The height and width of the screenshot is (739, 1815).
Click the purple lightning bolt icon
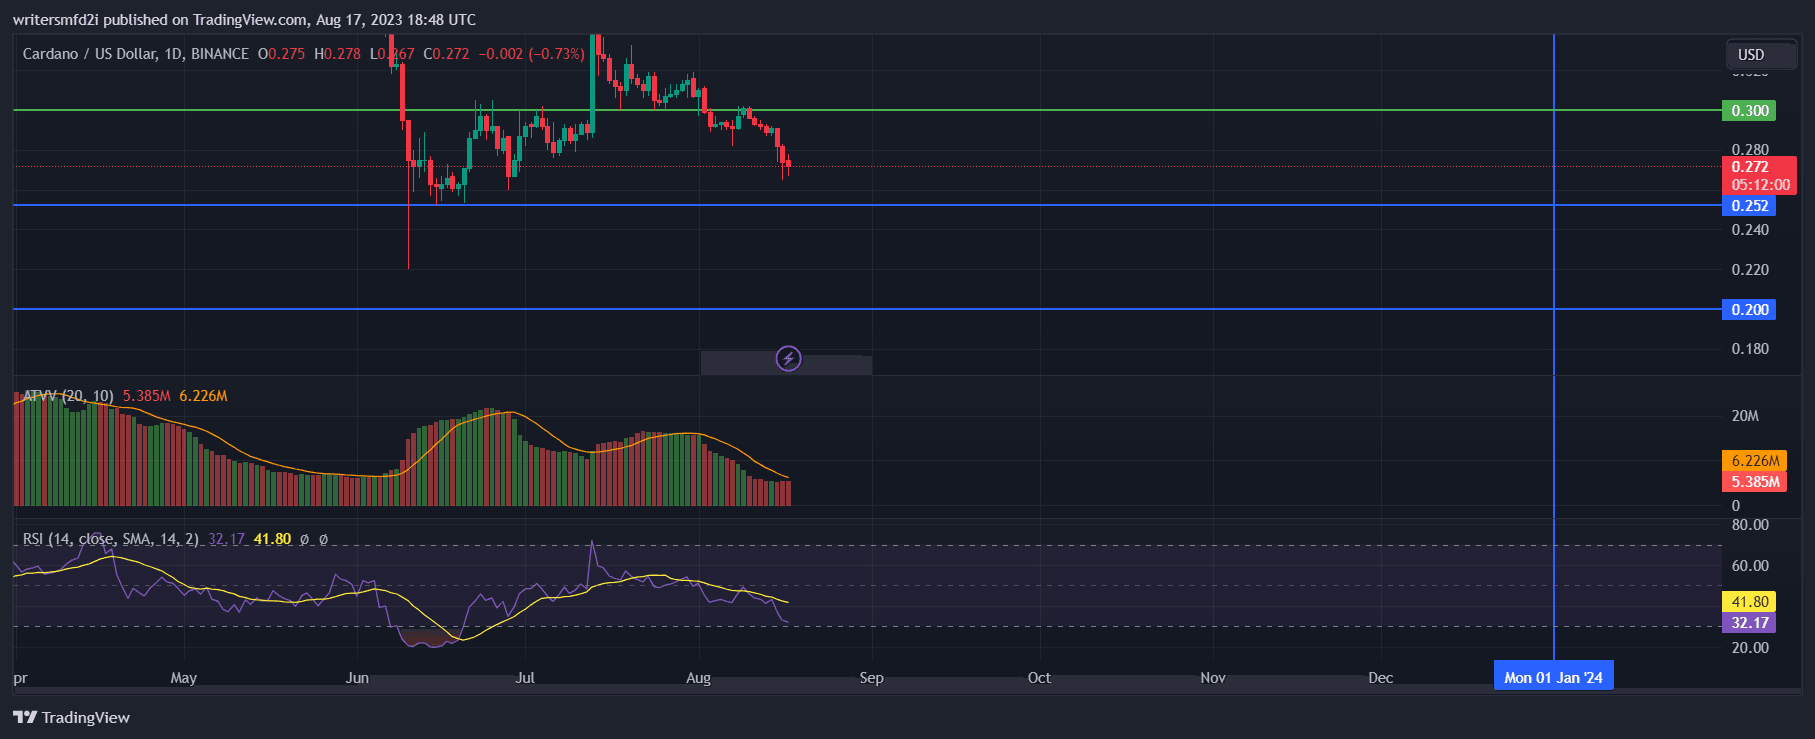788,358
